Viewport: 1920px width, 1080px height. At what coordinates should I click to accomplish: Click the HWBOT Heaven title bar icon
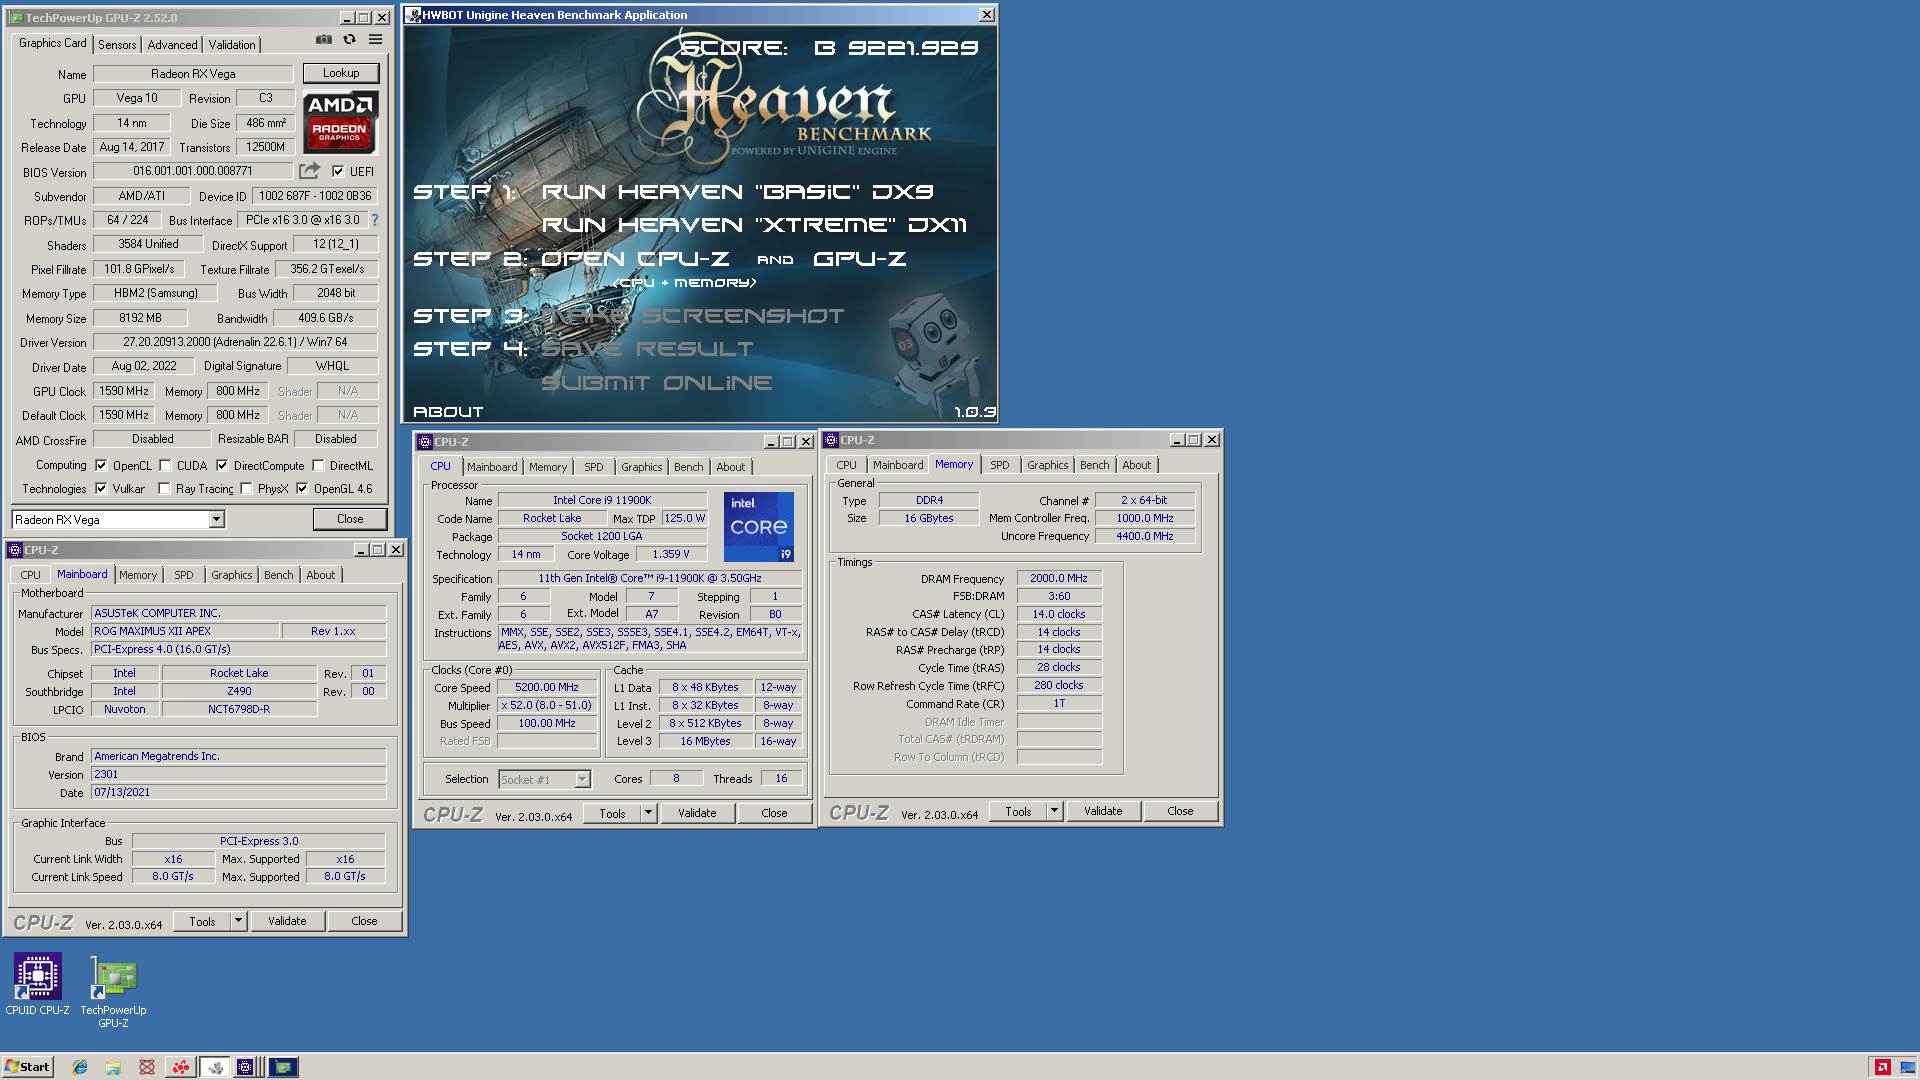tap(414, 15)
